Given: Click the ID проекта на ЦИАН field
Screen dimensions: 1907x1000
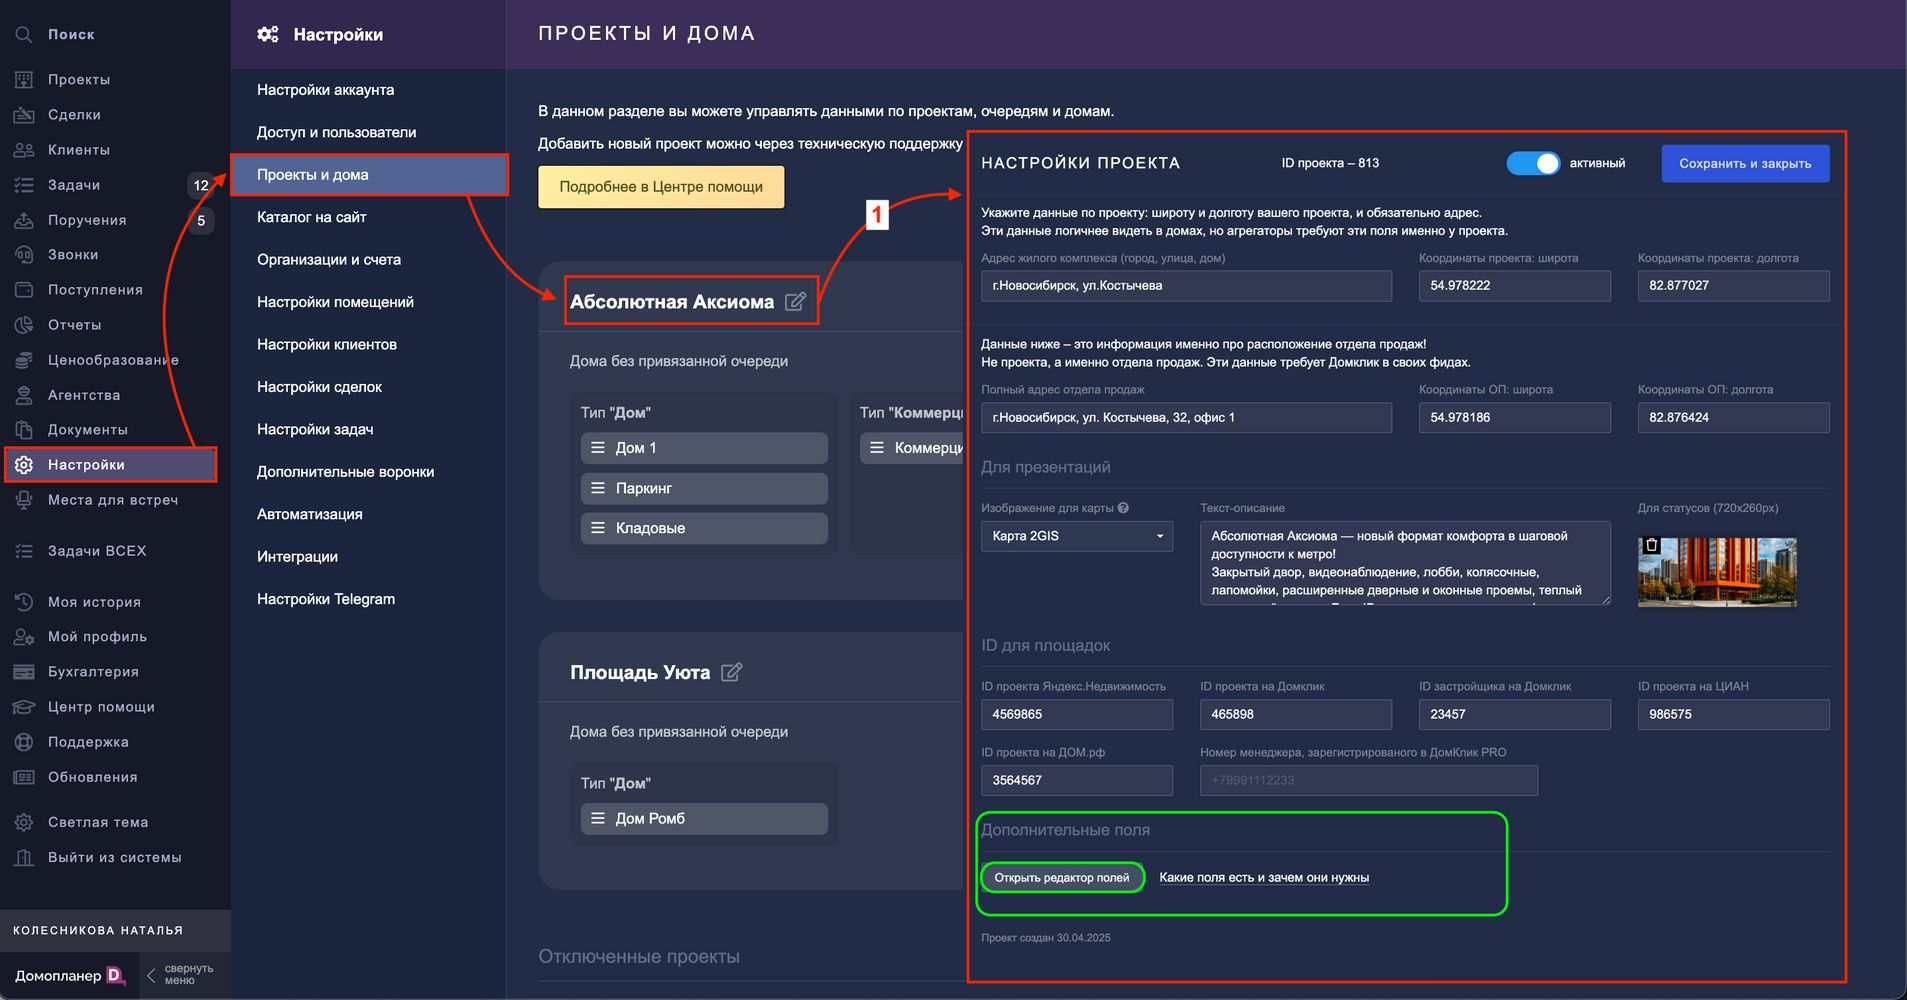Looking at the screenshot, I should coord(1733,714).
